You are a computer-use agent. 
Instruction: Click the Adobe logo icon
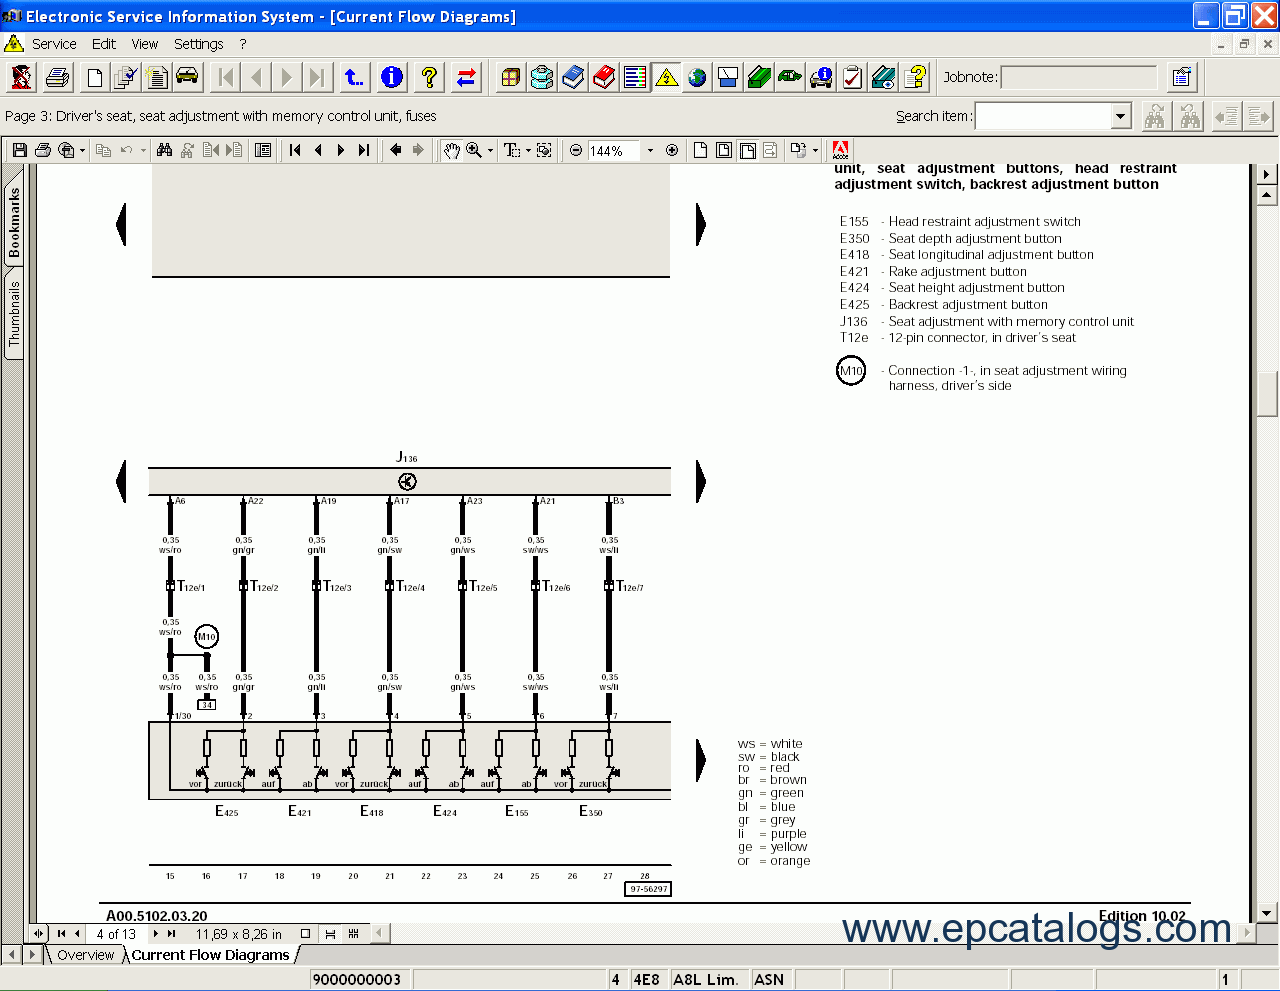tap(840, 150)
